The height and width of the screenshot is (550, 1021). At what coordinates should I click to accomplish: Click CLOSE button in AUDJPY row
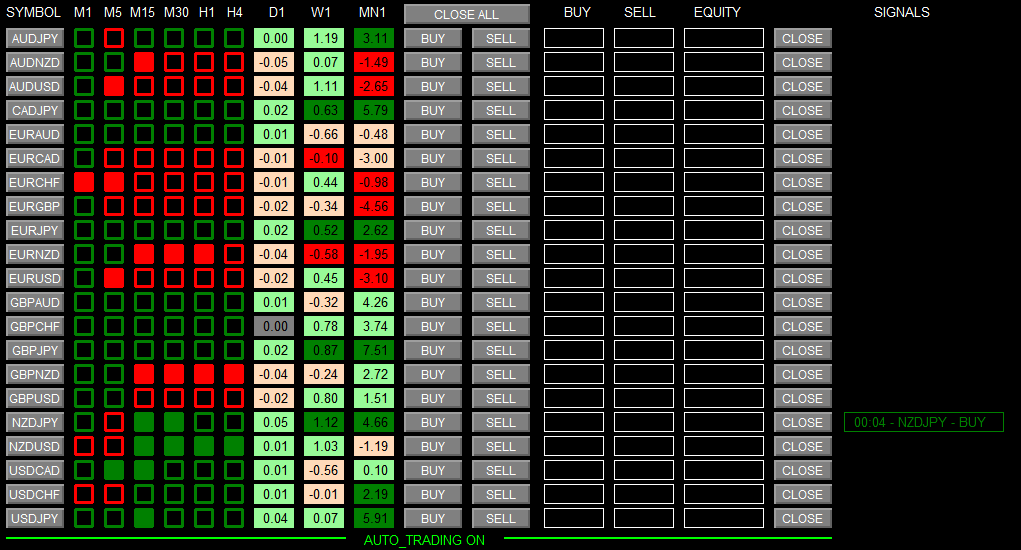click(x=803, y=38)
